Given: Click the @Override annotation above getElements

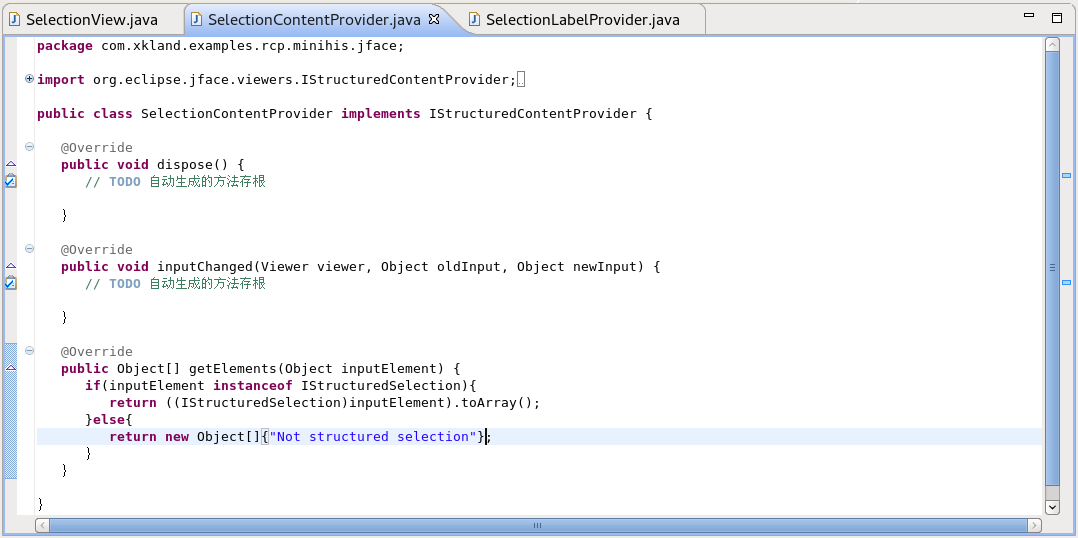Looking at the screenshot, I should (97, 351).
